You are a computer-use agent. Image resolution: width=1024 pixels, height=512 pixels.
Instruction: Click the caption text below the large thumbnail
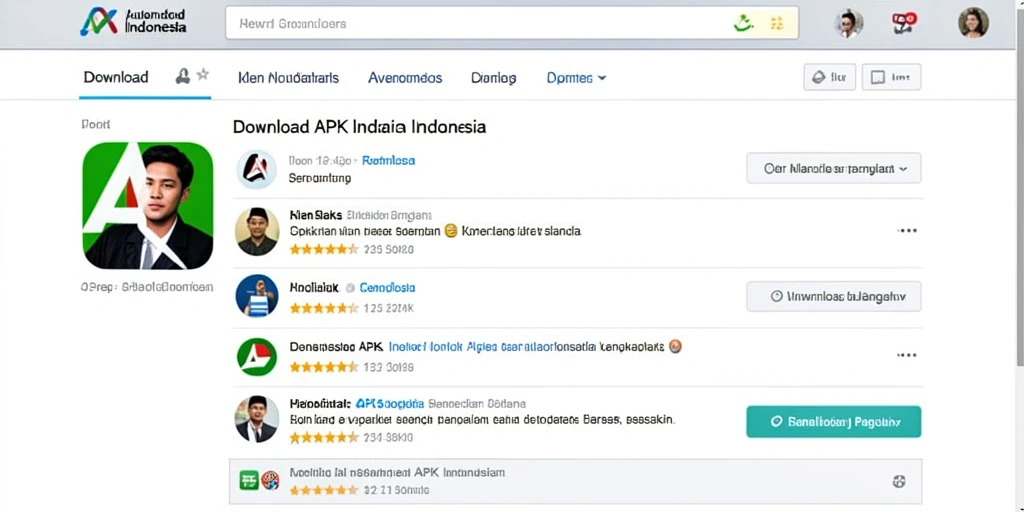point(147,287)
